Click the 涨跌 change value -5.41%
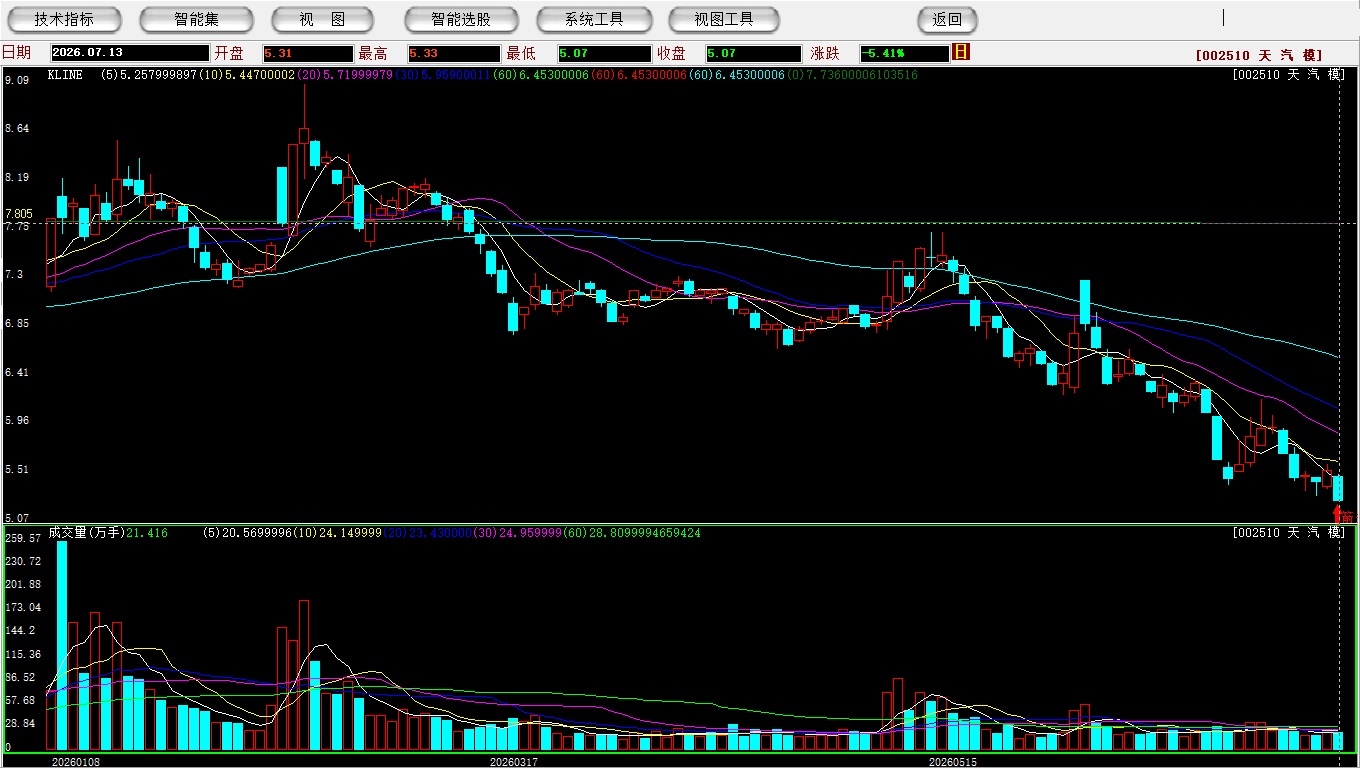This screenshot has height=768, width=1360. [x=904, y=54]
